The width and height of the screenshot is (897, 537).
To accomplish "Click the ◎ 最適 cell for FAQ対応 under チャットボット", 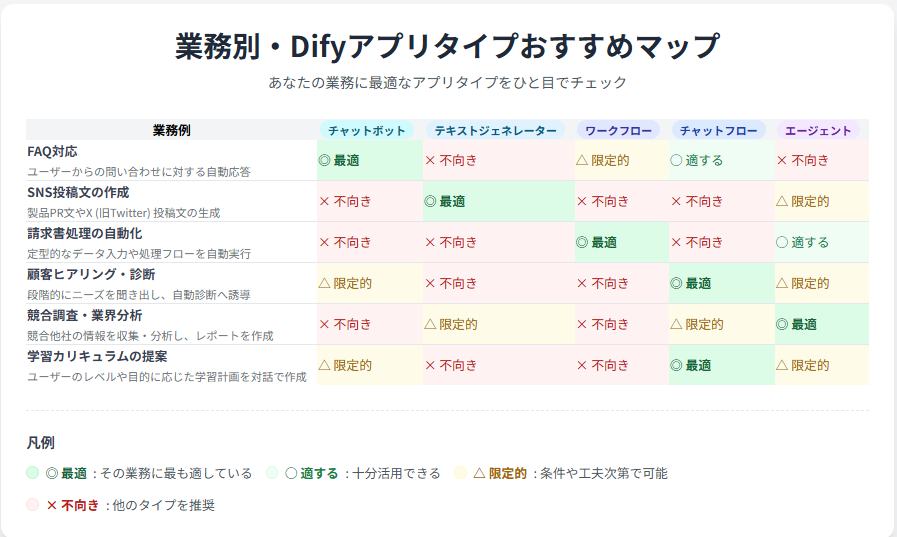I will (369, 160).
